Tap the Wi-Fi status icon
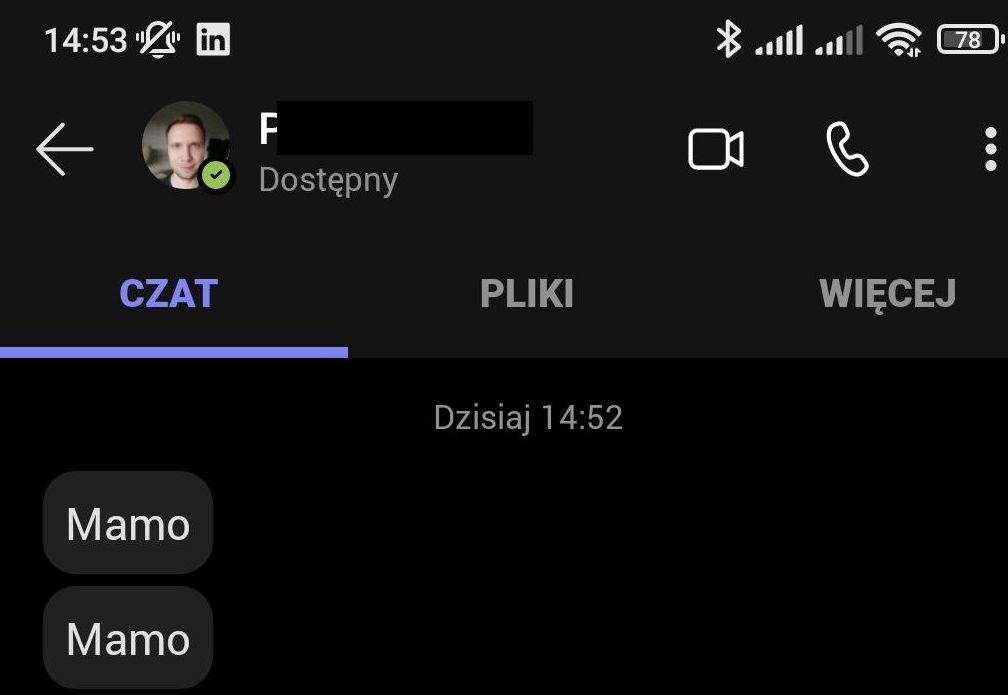The image size is (1008, 695). coord(899,40)
